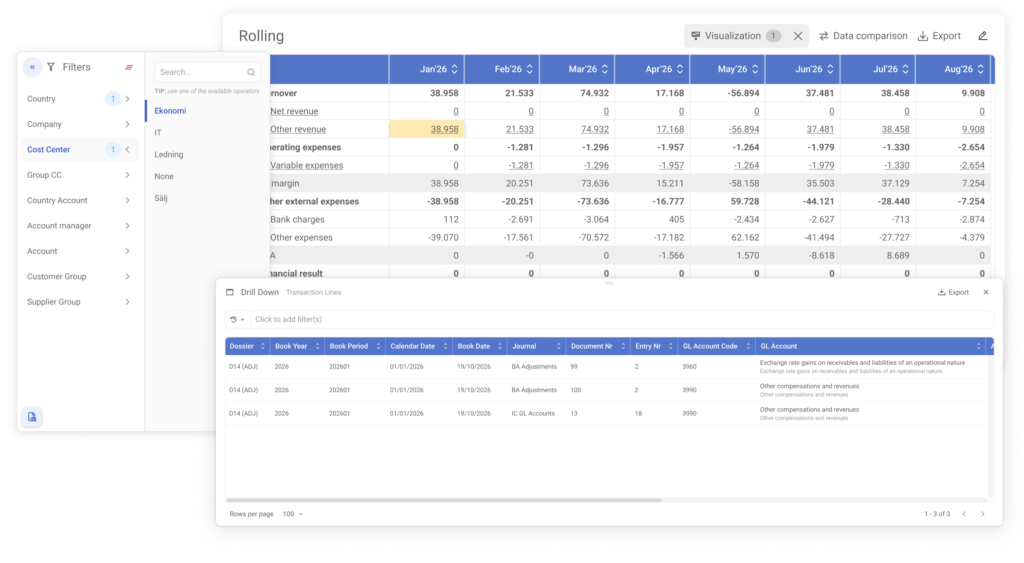The image size is (1024, 563).
Task: Export the Drill Down transaction lines
Action: coord(953,292)
